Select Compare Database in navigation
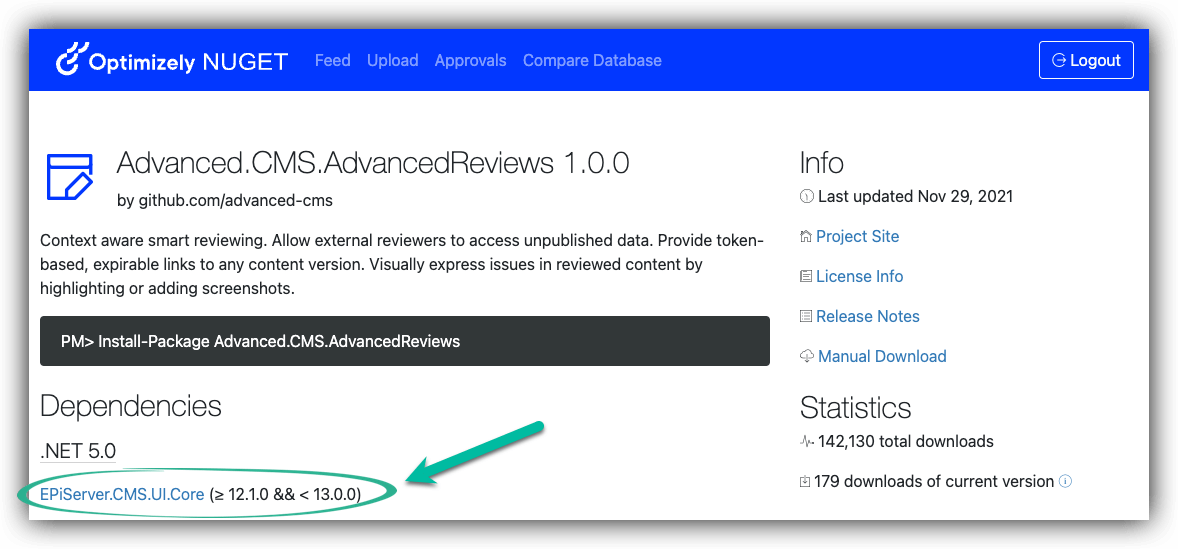Viewport: 1178px width, 549px height. point(592,61)
